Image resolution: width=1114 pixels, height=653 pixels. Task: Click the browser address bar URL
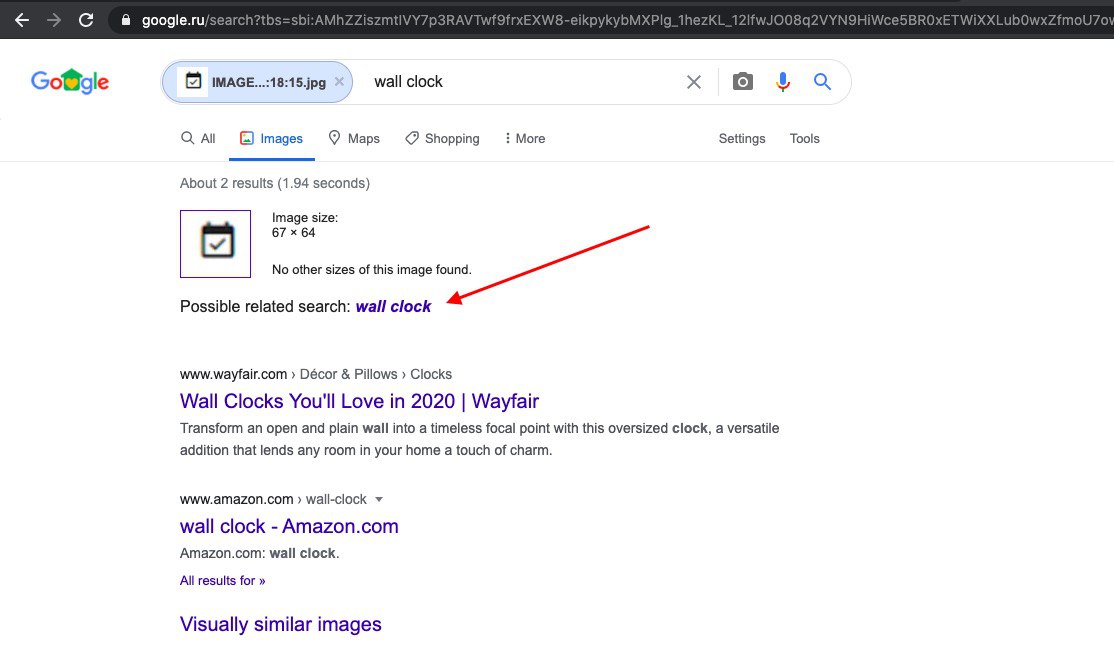[625, 20]
